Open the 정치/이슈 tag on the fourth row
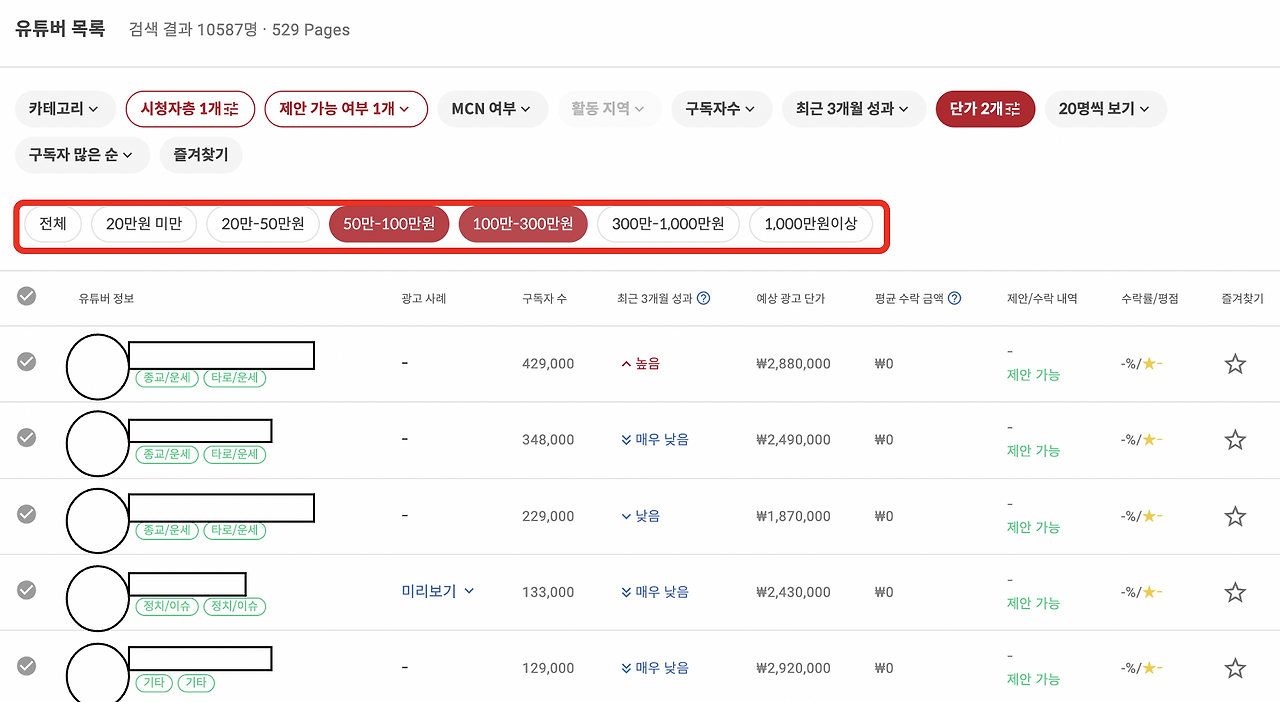The width and height of the screenshot is (1280, 702). pyautogui.click(x=166, y=606)
